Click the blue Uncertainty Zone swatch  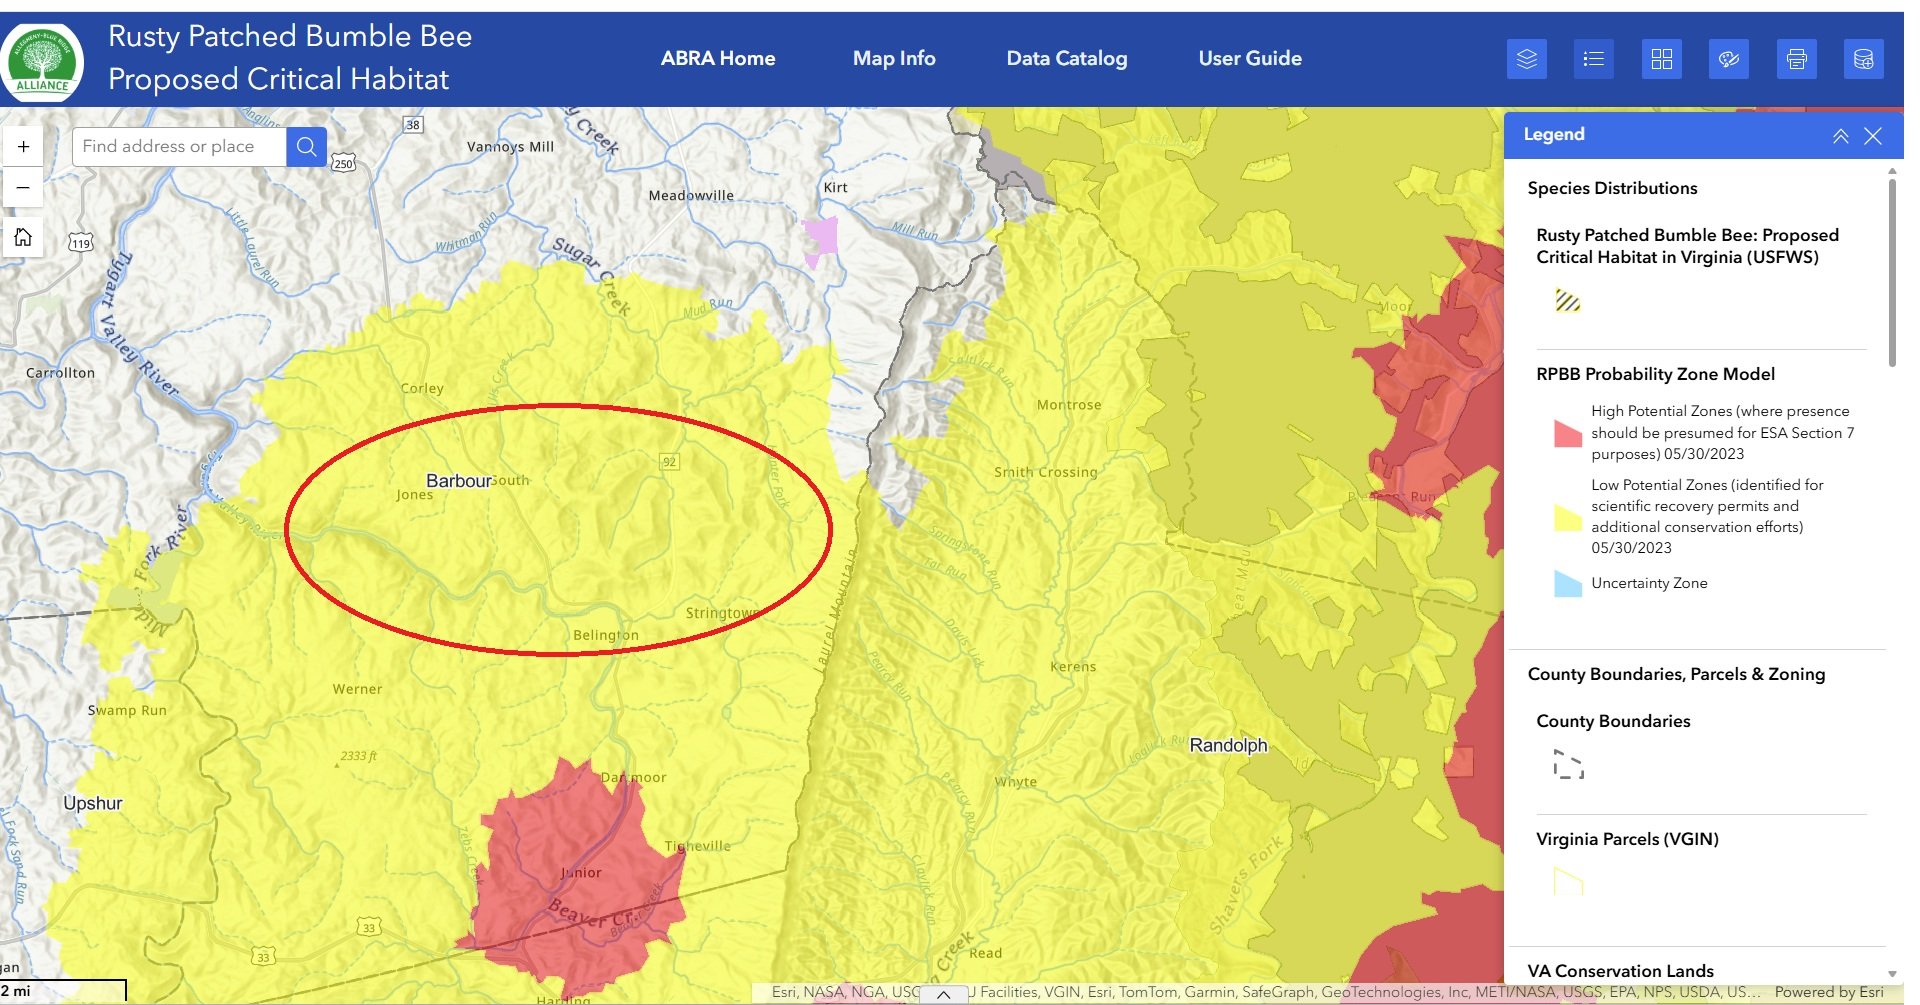[1567, 583]
